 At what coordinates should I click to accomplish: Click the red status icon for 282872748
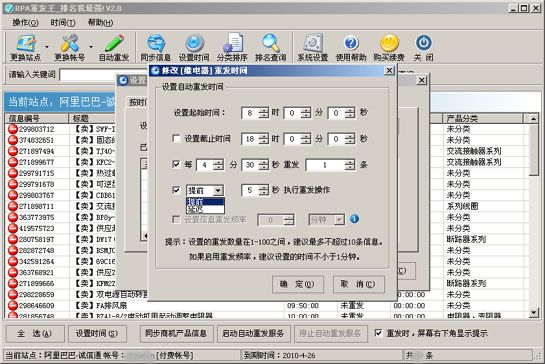click(13, 250)
